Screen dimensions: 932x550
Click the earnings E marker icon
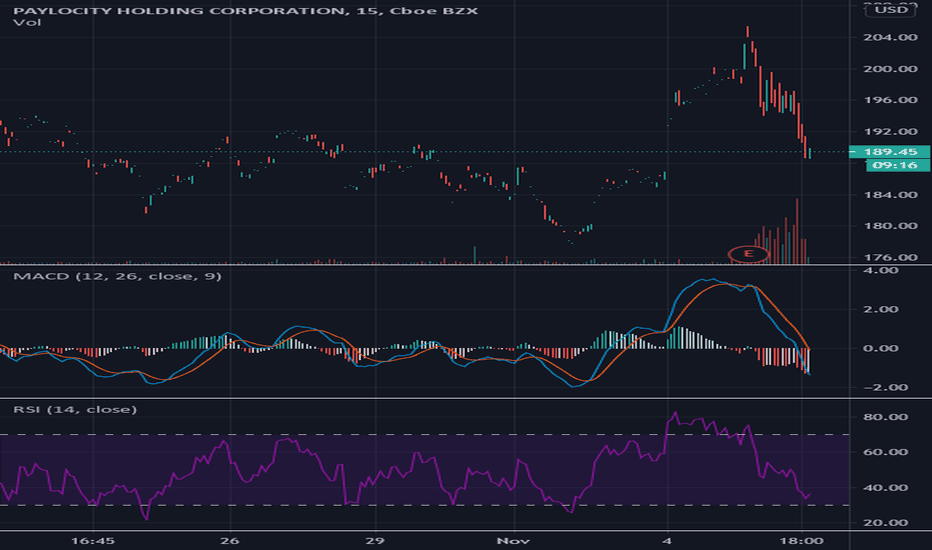pos(748,254)
